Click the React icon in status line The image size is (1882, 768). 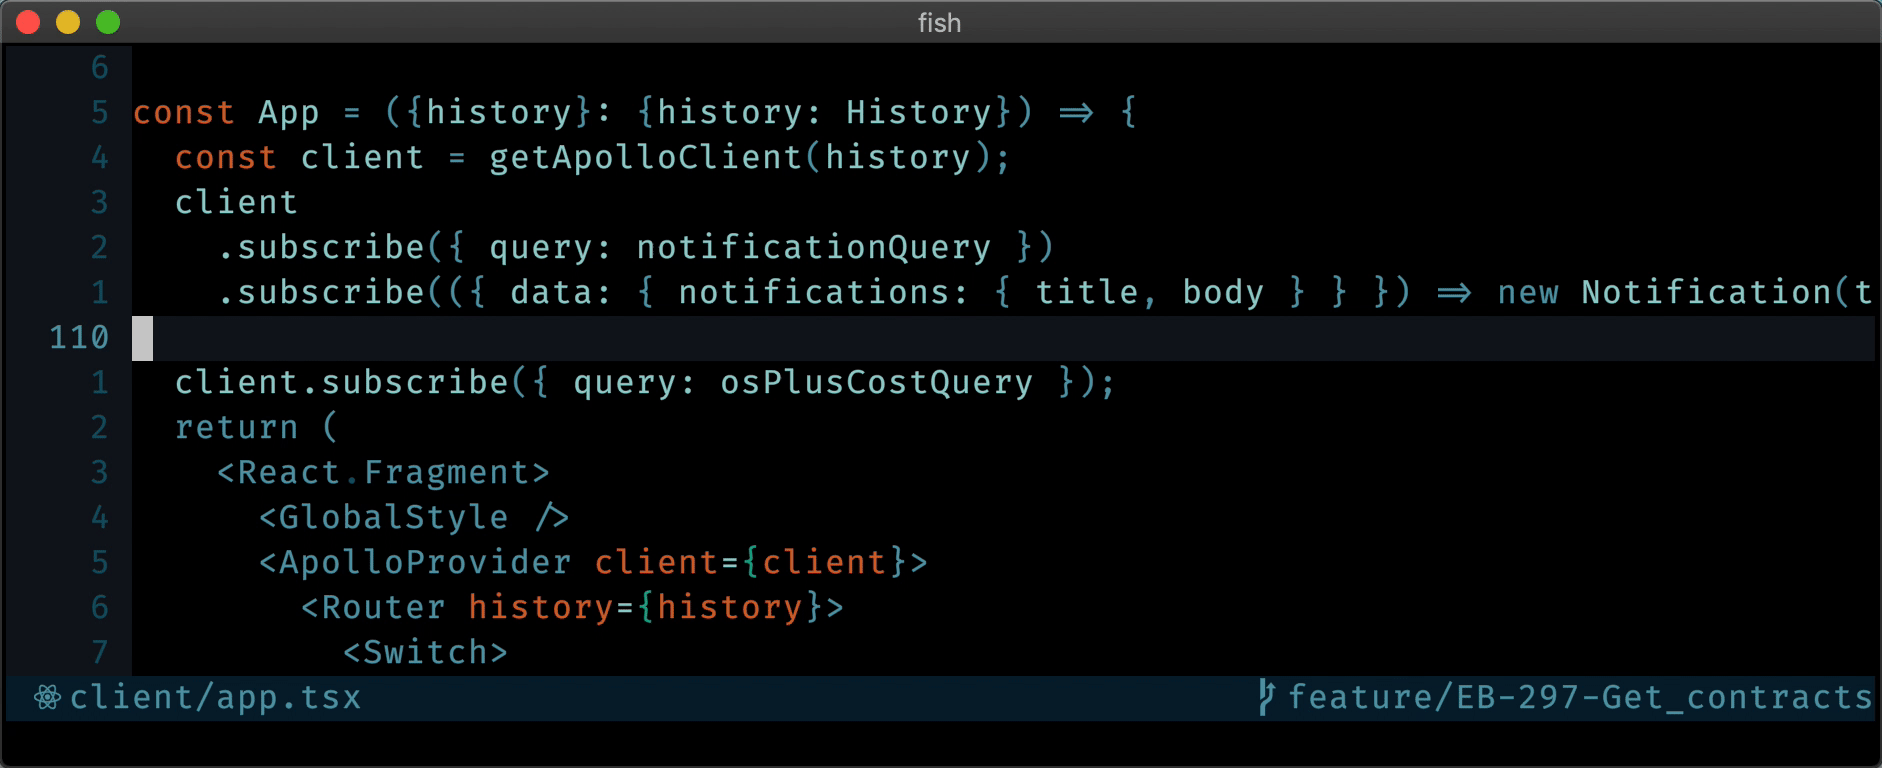pos(47,697)
